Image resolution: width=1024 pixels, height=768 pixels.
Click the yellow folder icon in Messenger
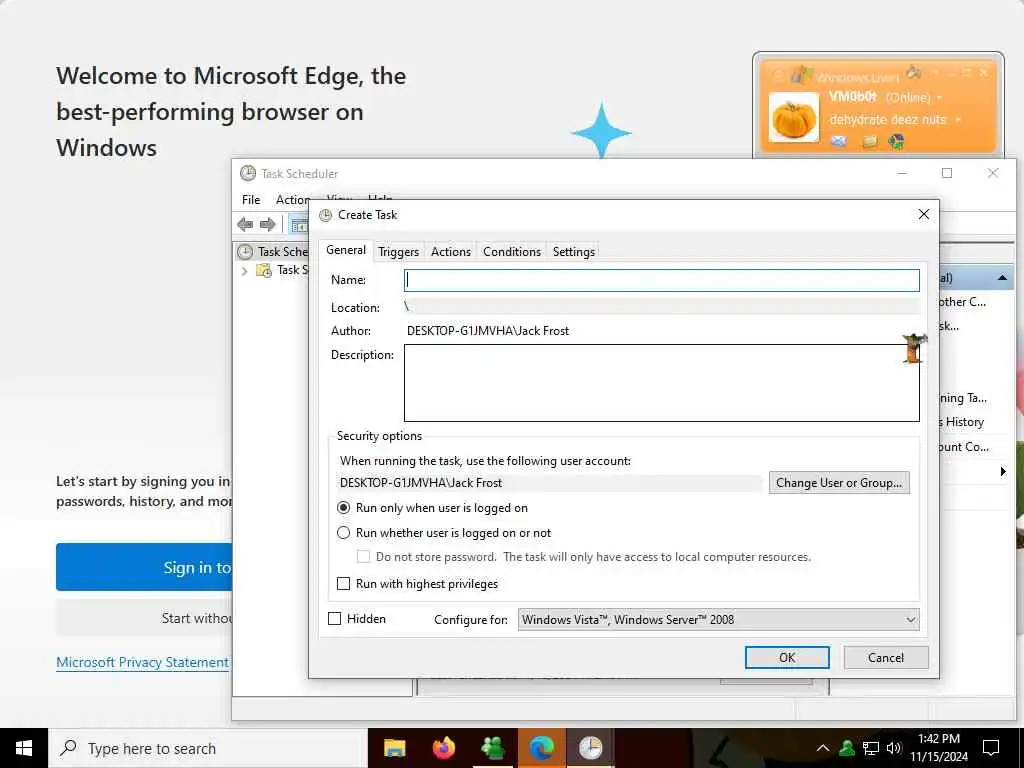click(869, 141)
